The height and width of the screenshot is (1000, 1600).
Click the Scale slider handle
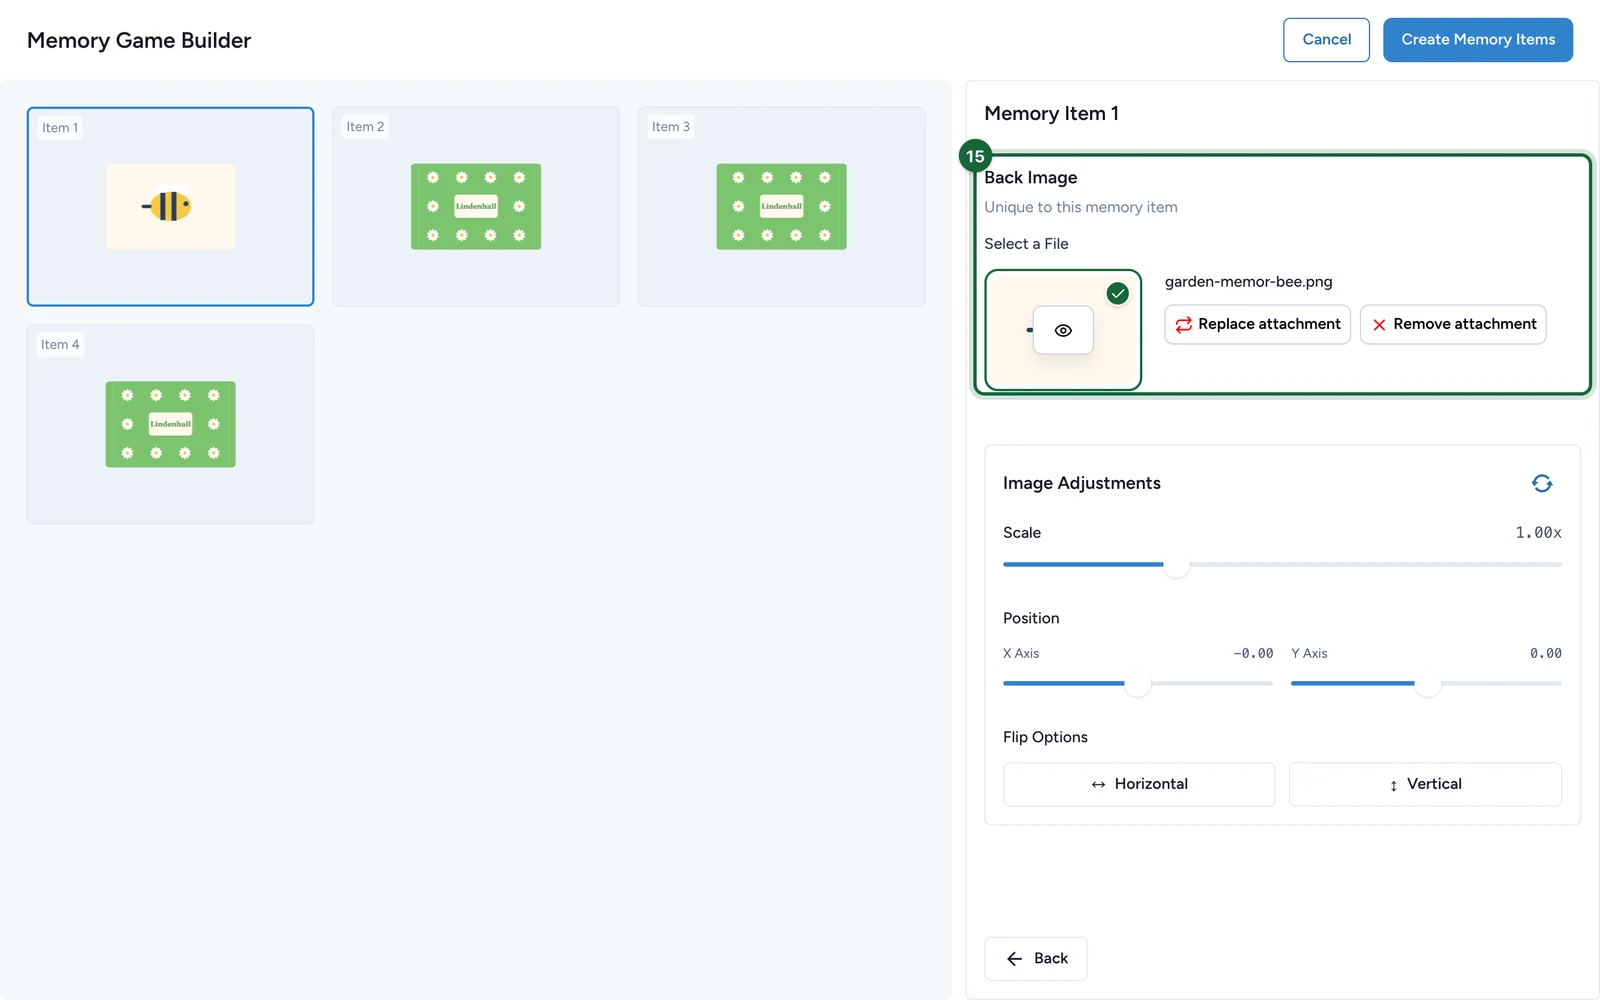(1177, 565)
